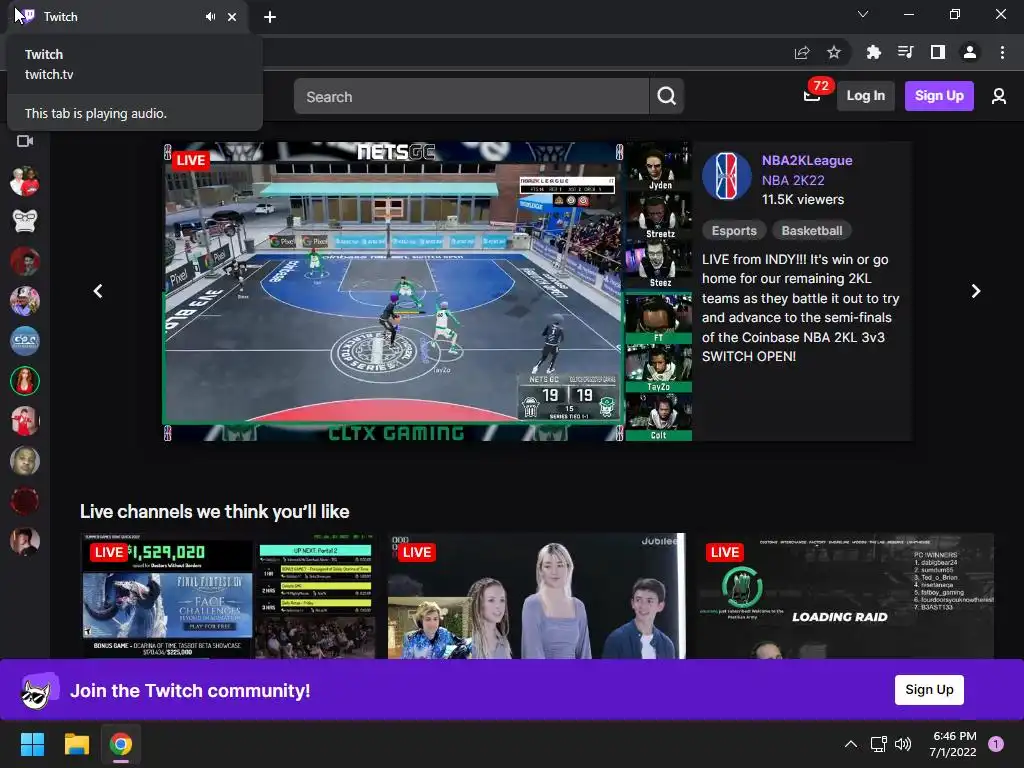This screenshot has width=1024, height=768.
Task: Click 'Live channels we think you'll like' heading
Action: [214, 511]
